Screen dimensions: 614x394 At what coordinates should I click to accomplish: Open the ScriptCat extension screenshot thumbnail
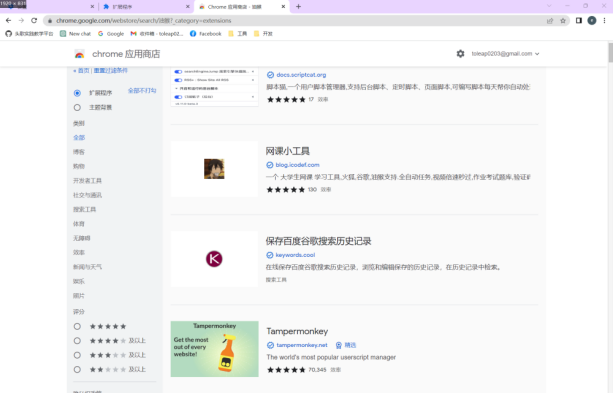point(215,87)
